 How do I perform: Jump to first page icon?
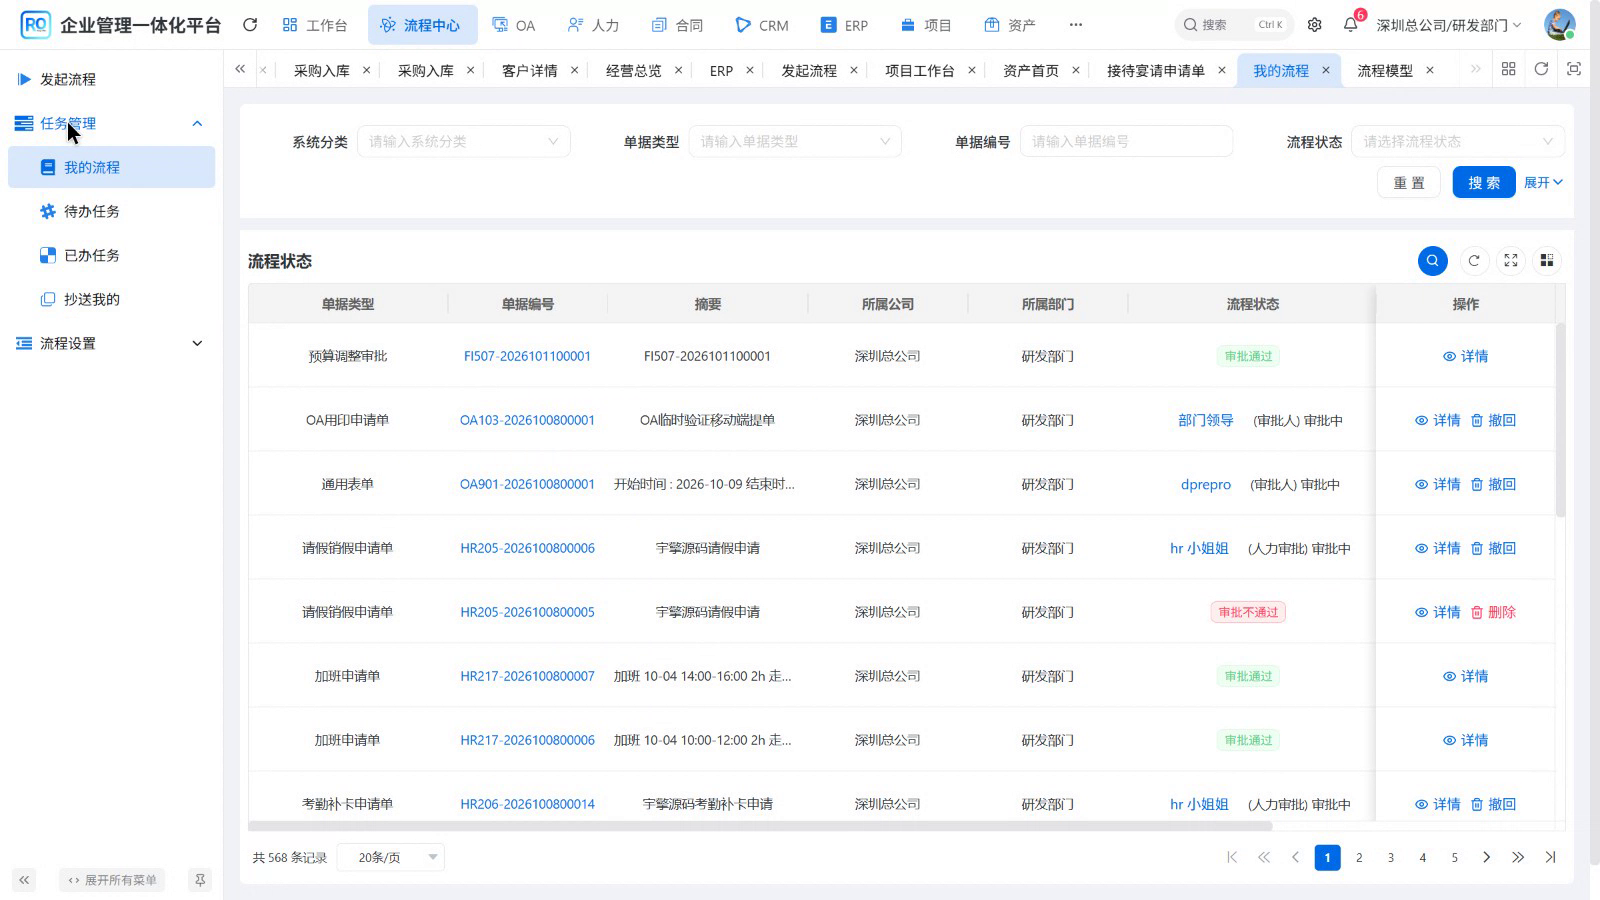1232,857
